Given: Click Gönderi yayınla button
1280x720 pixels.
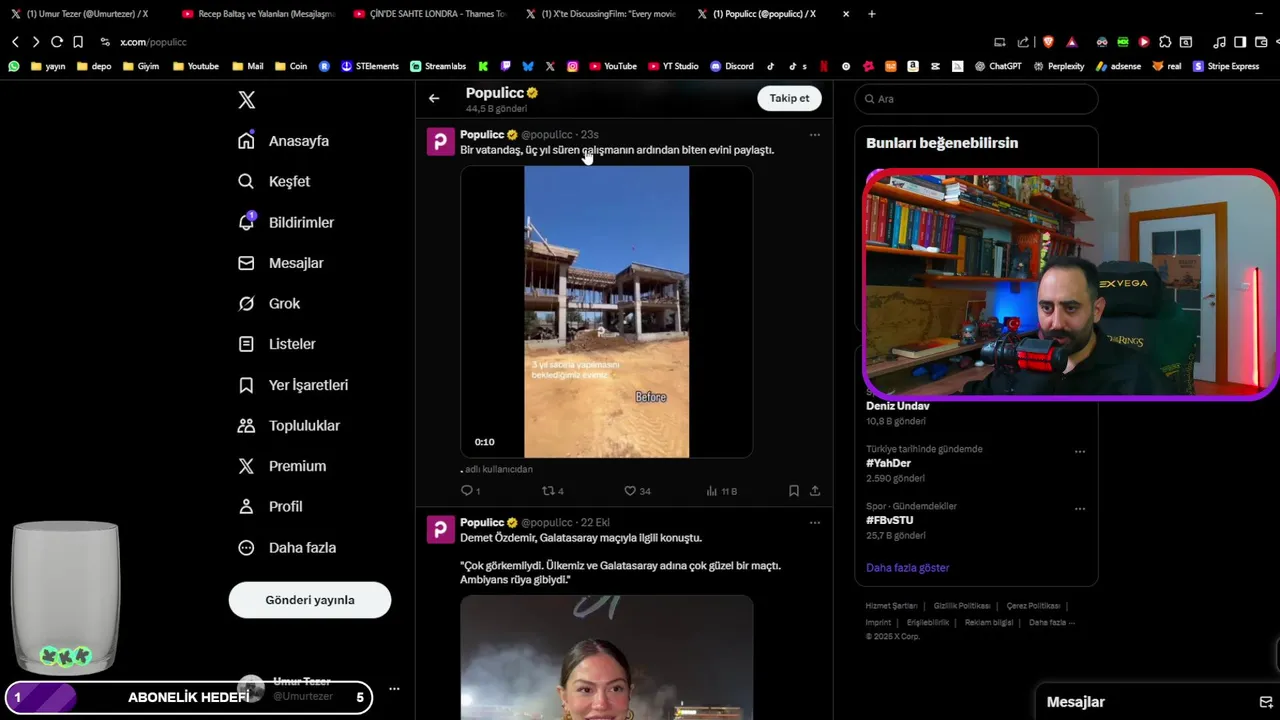Looking at the screenshot, I should pos(310,600).
